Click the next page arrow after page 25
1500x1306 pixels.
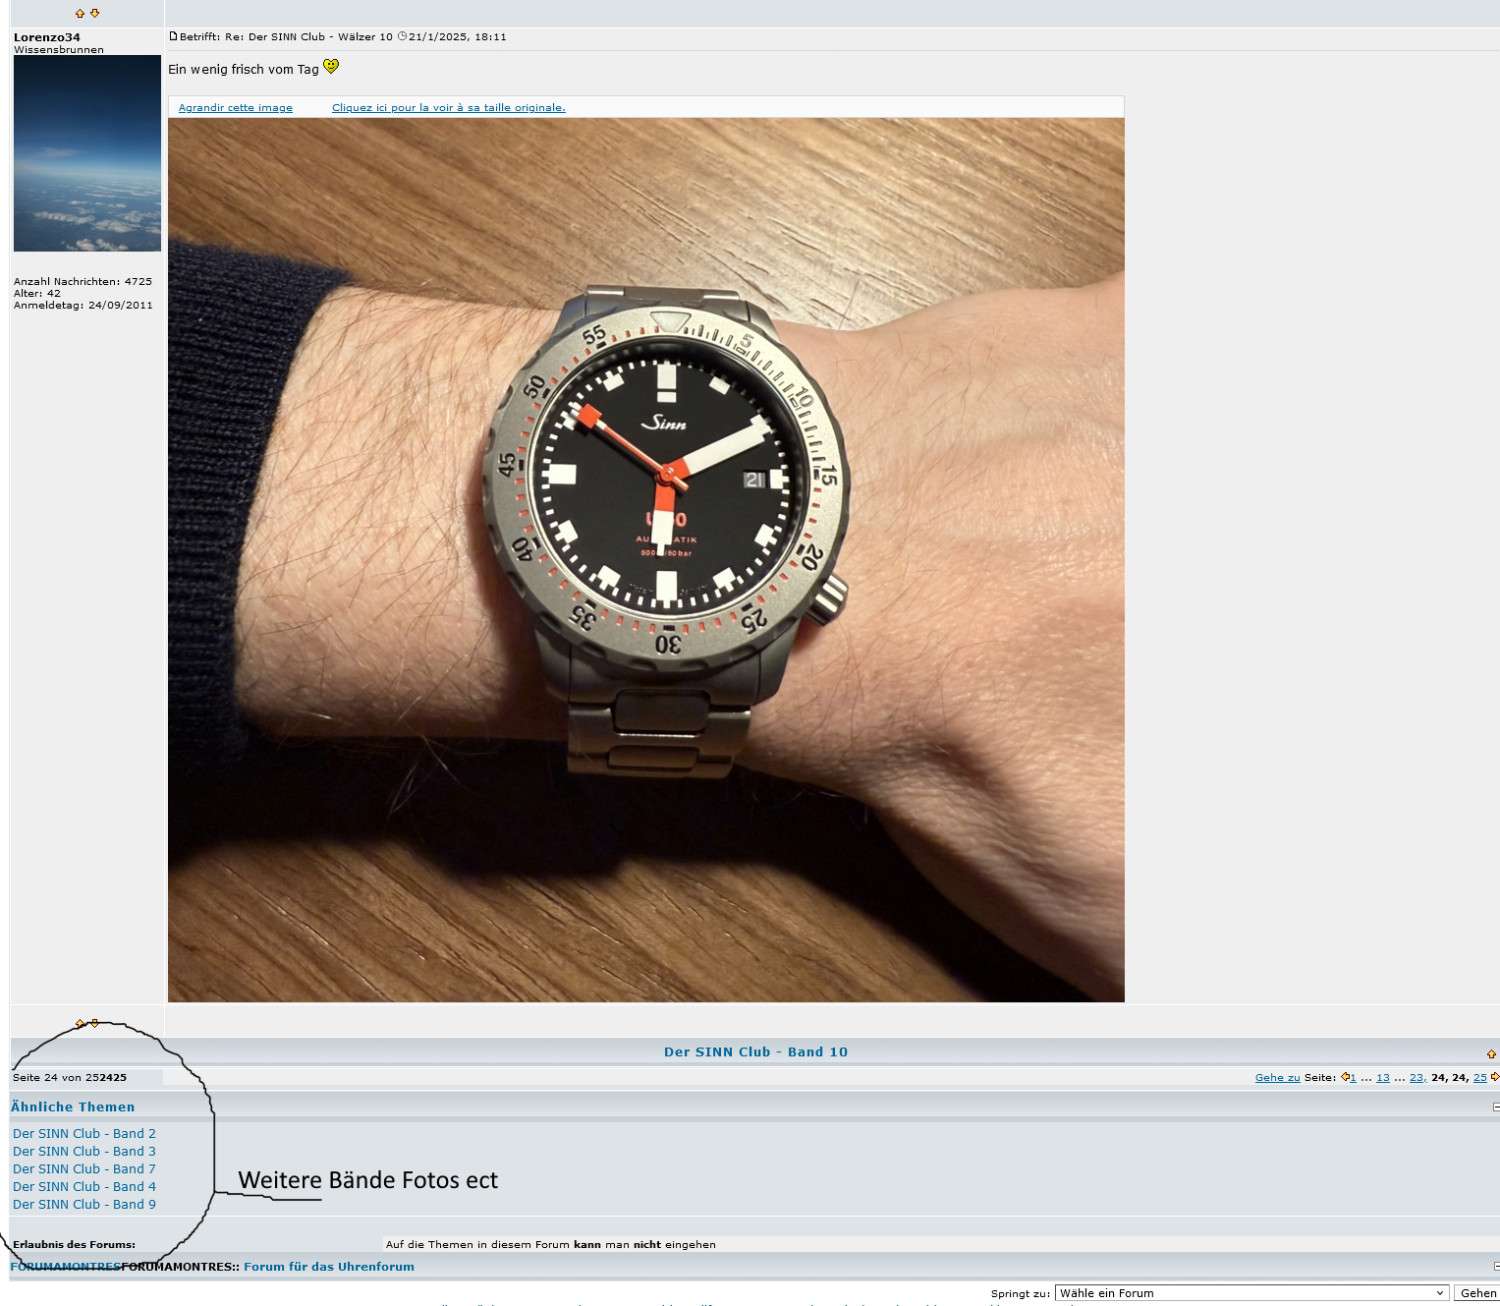coord(1494,1077)
